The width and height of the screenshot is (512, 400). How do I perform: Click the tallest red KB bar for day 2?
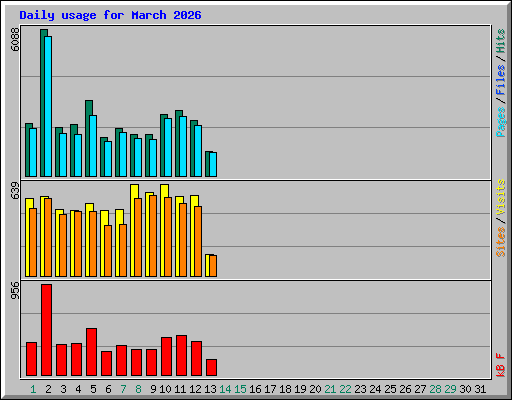[x=46, y=330]
